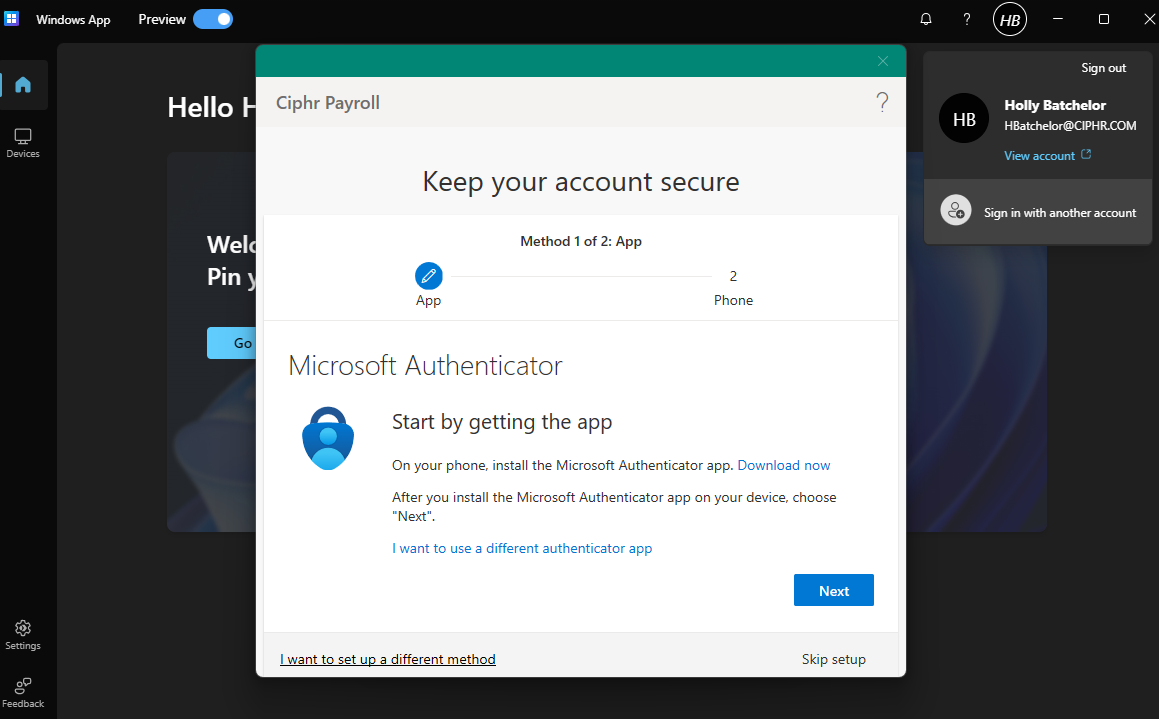Click the large HB profile picture
Image resolution: width=1159 pixels, height=719 pixels.
(x=964, y=118)
